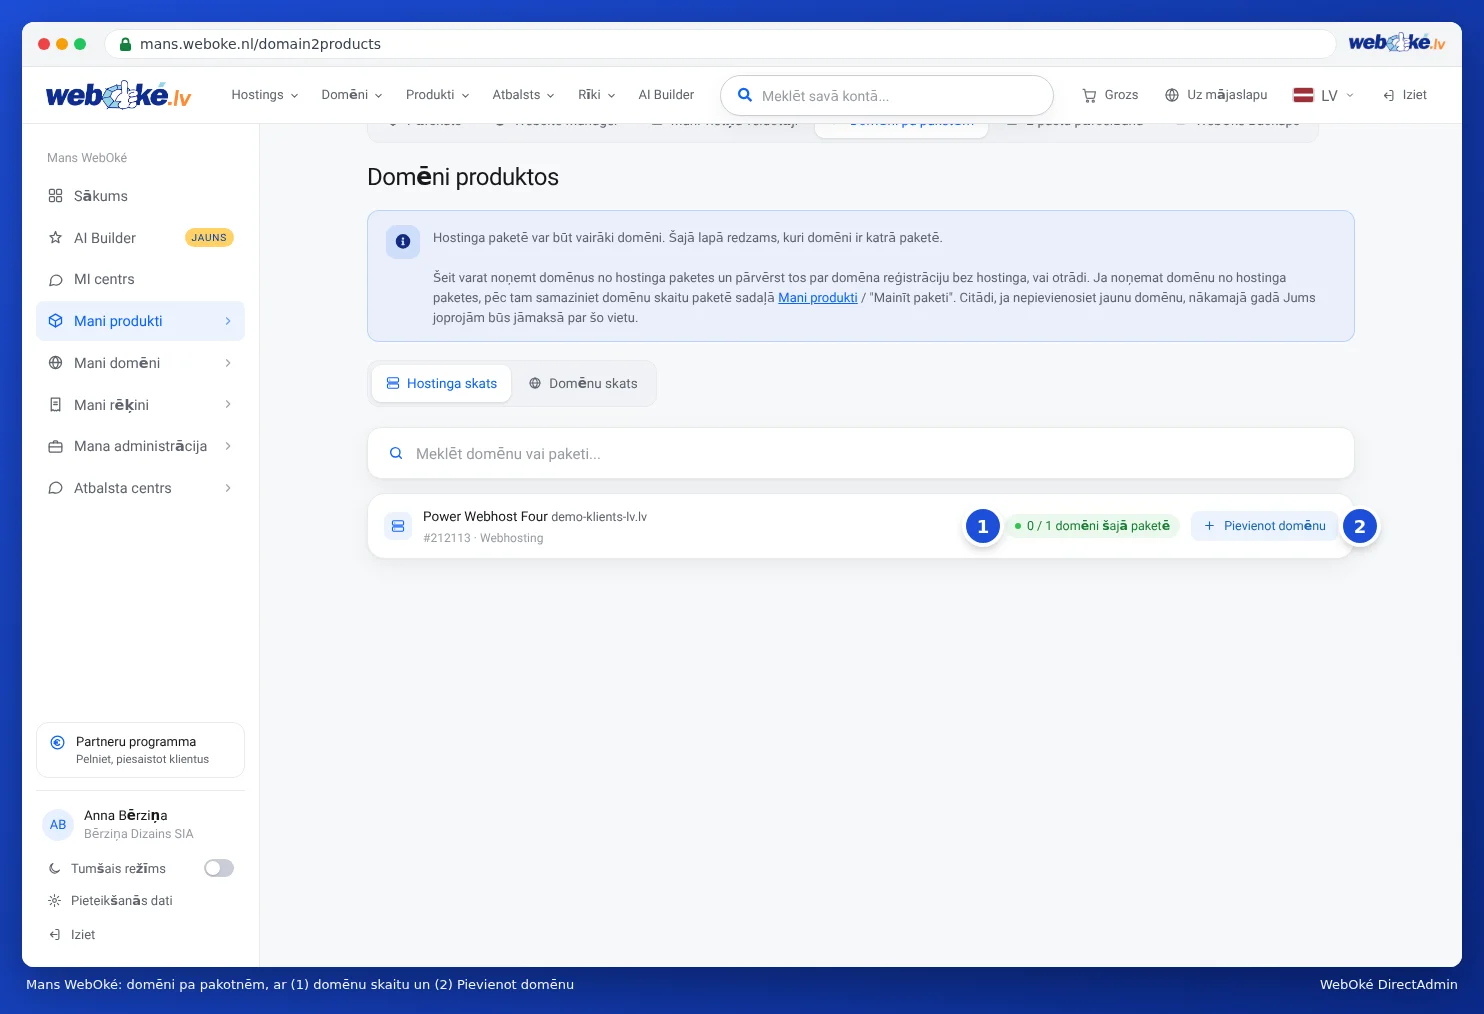This screenshot has height=1014, width=1484.
Task: Click the Power Webhost Four server icon
Action: tap(398, 526)
